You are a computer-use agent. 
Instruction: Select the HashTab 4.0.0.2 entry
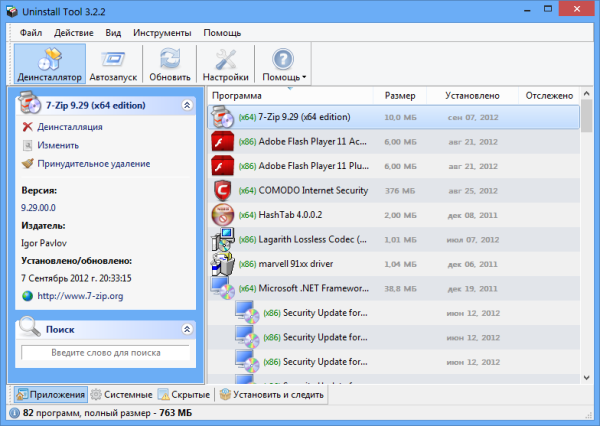click(x=394, y=215)
